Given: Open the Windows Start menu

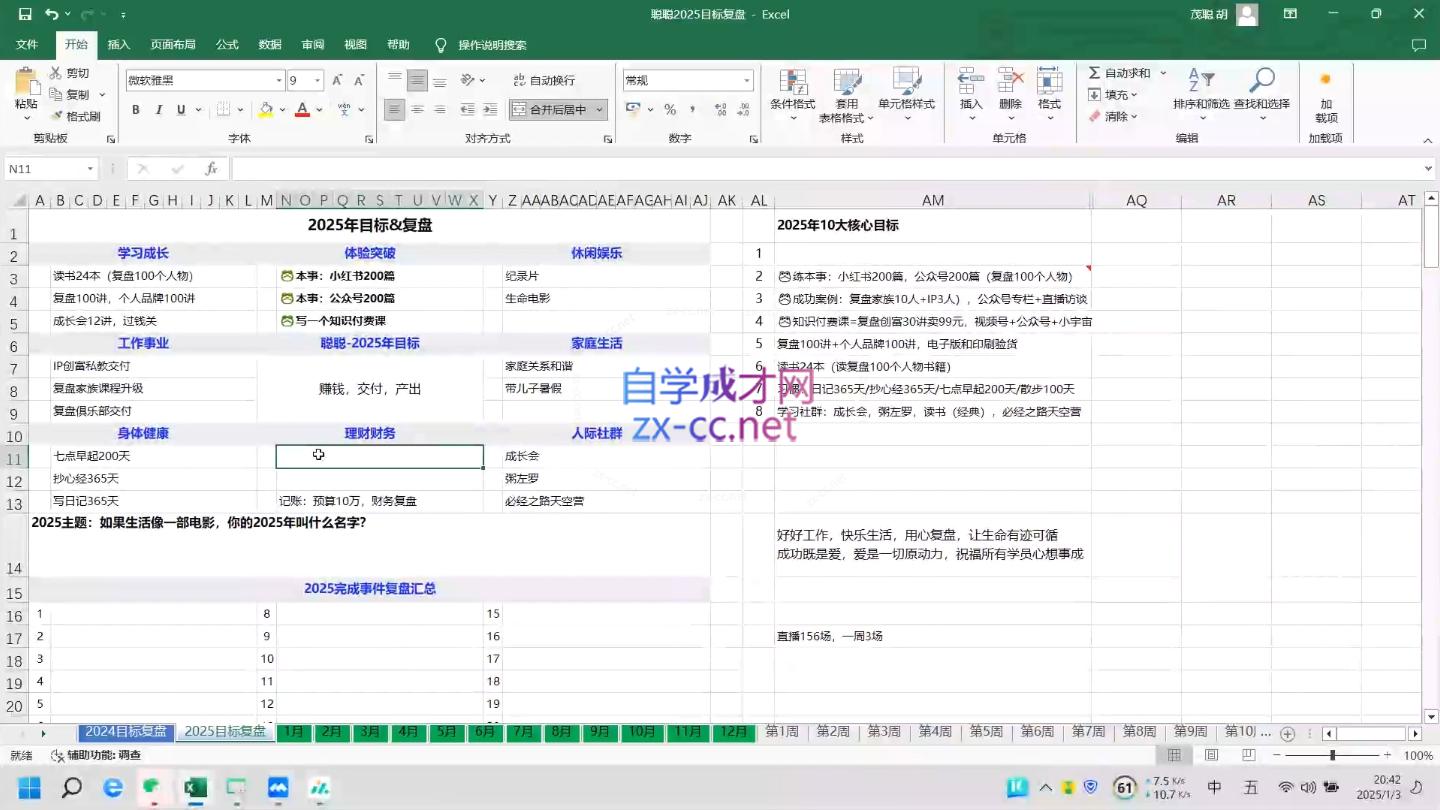Looking at the screenshot, I should pos(30,788).
